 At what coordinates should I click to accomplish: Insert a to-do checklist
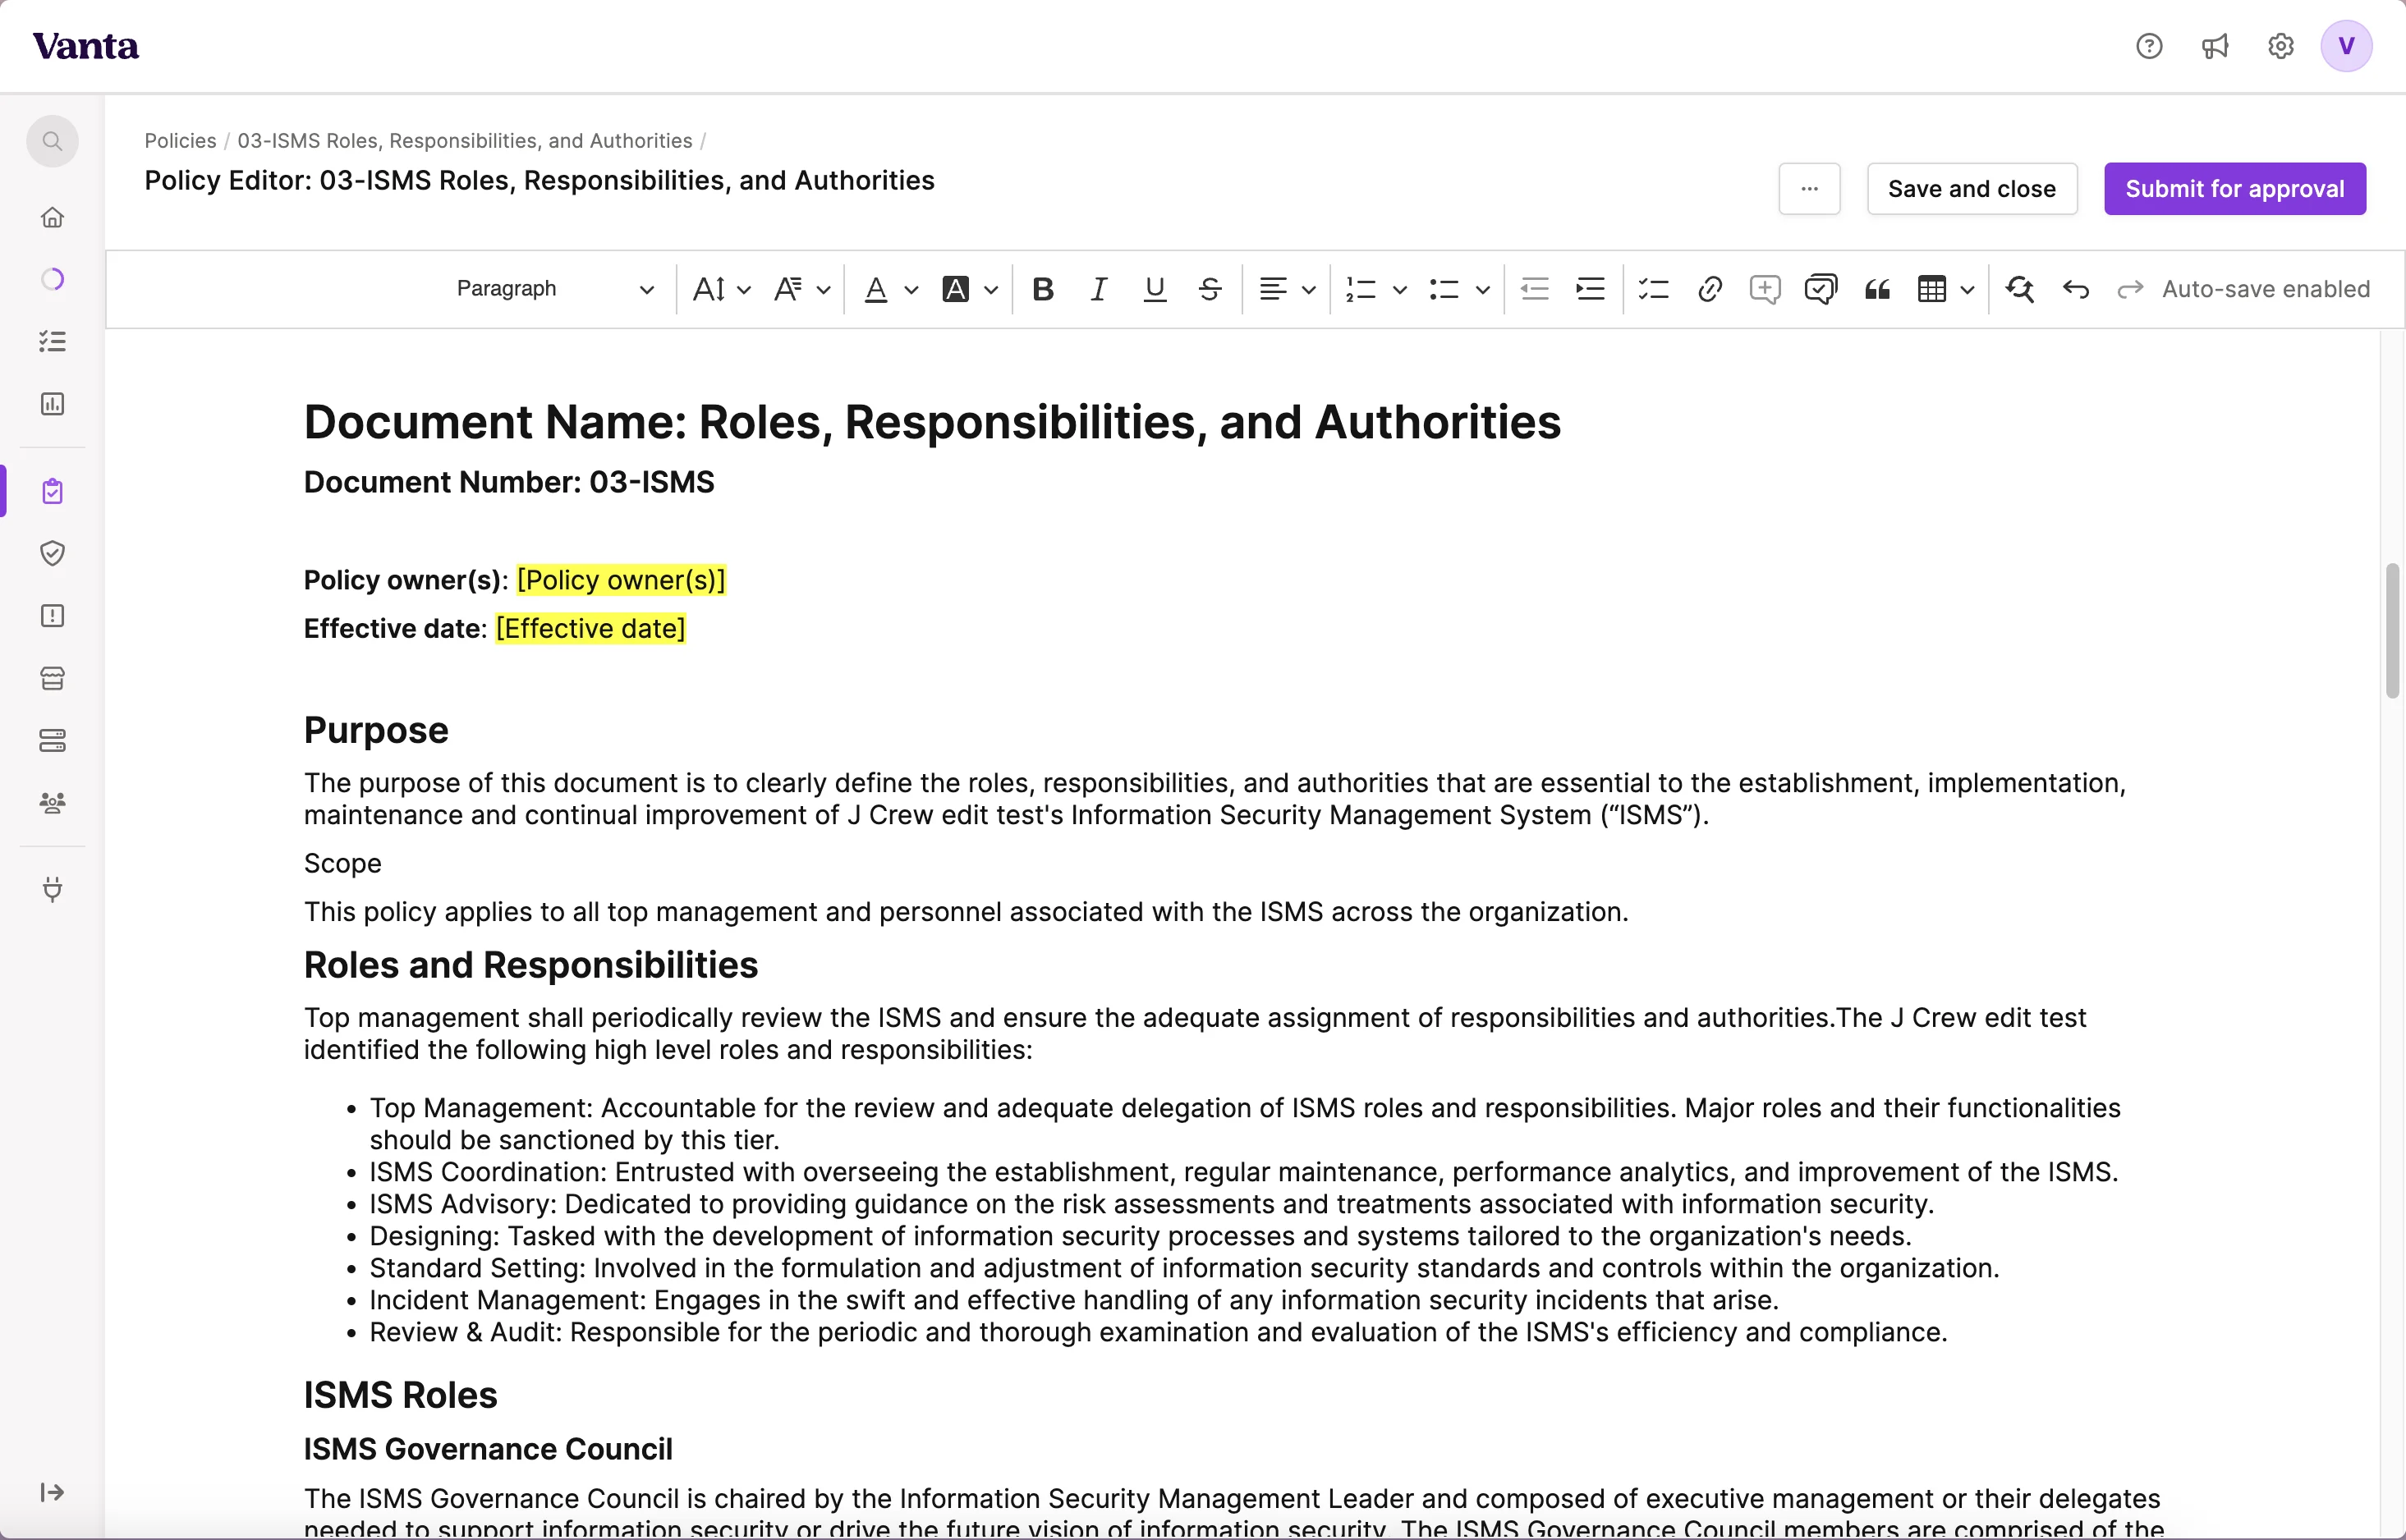pos(1654,289)
